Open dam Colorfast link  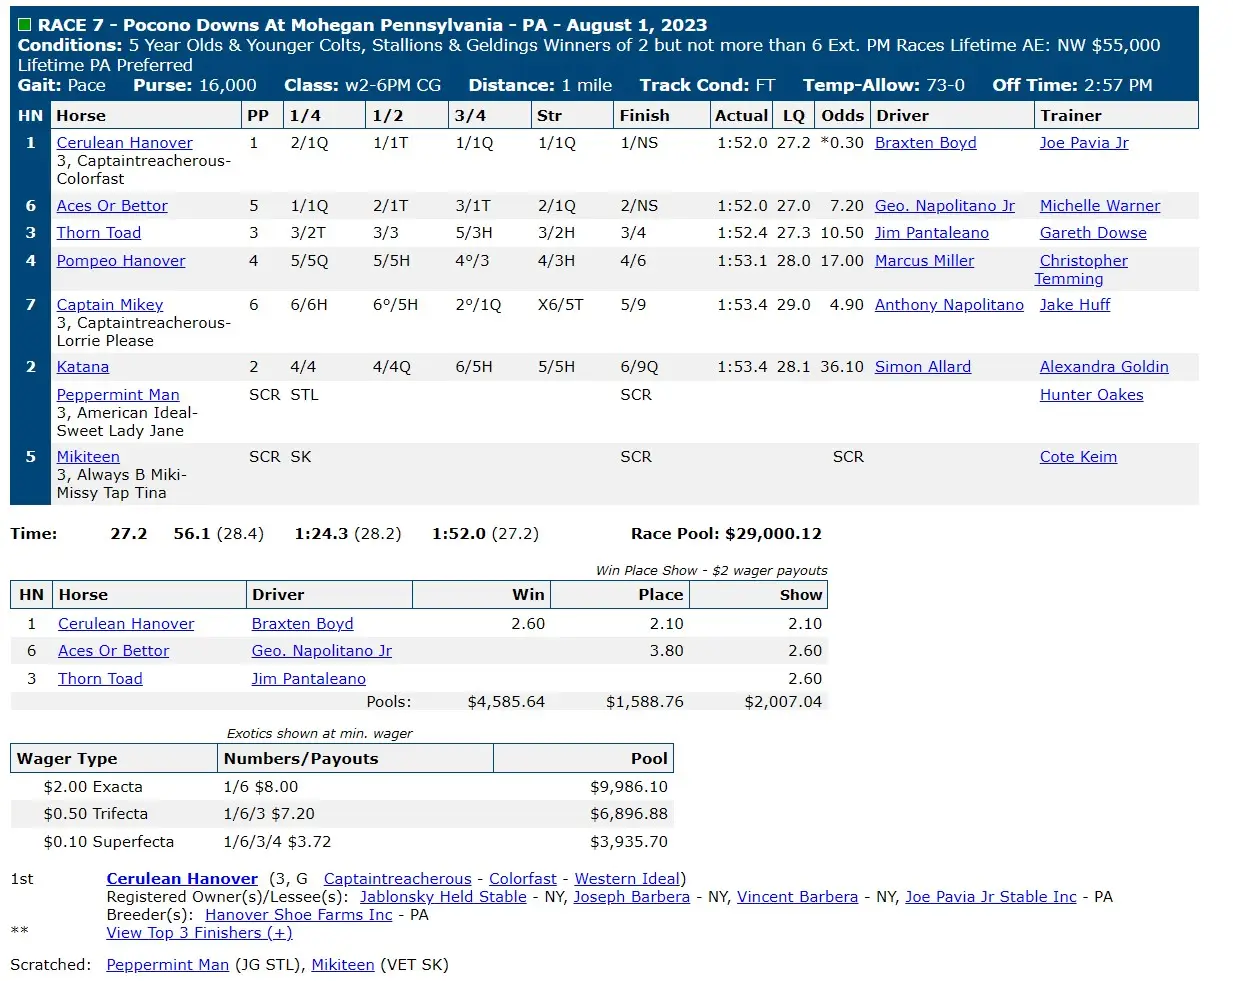[x=523, y=879]
